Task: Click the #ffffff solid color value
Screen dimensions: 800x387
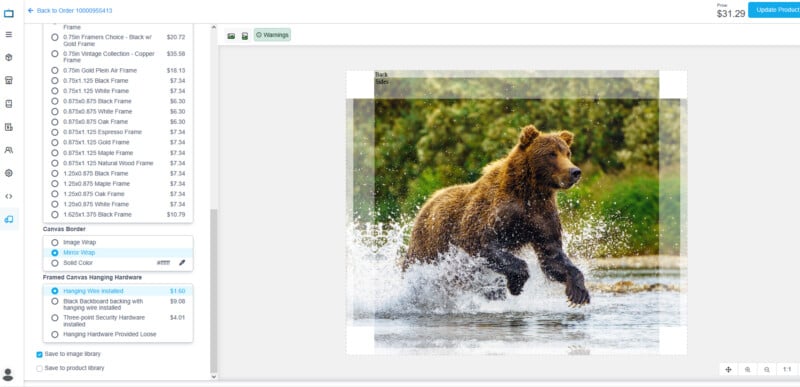Action: point(163,263)
